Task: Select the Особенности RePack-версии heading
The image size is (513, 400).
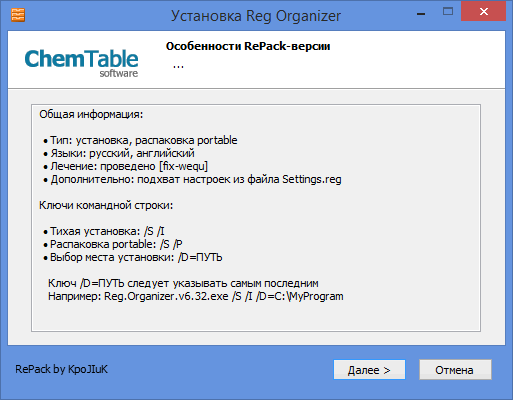Action: point(248,46)
